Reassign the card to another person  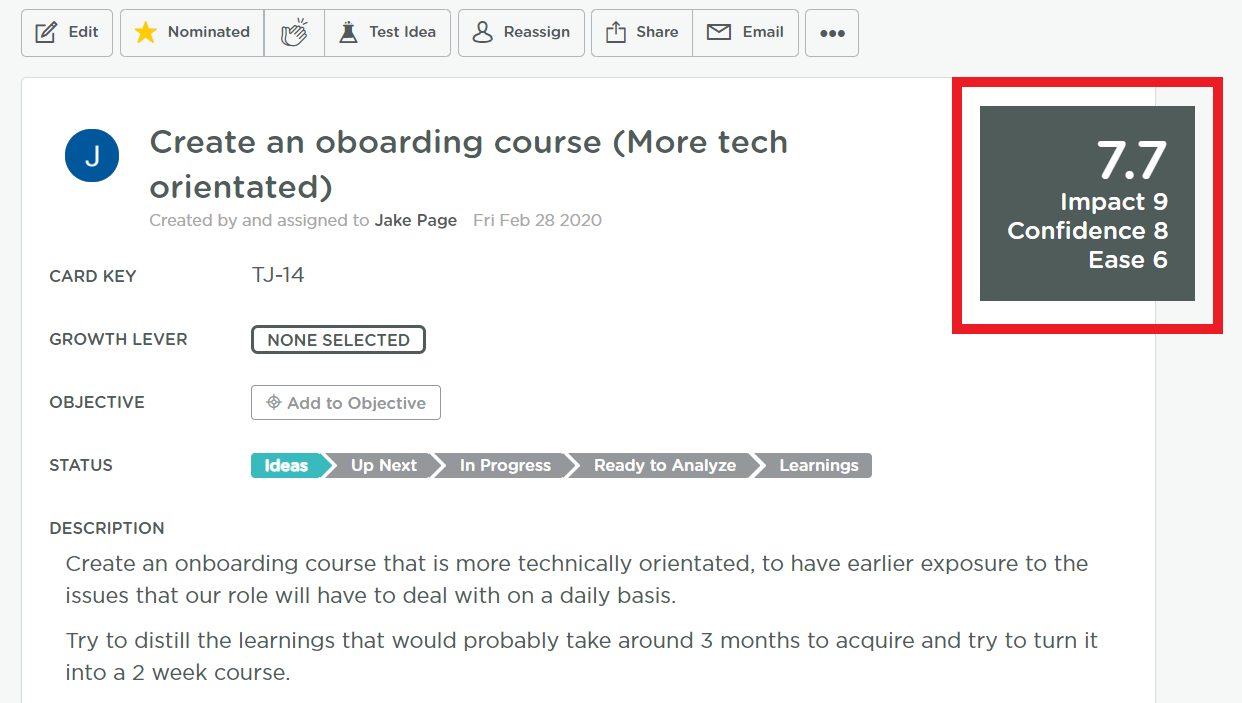521,33
